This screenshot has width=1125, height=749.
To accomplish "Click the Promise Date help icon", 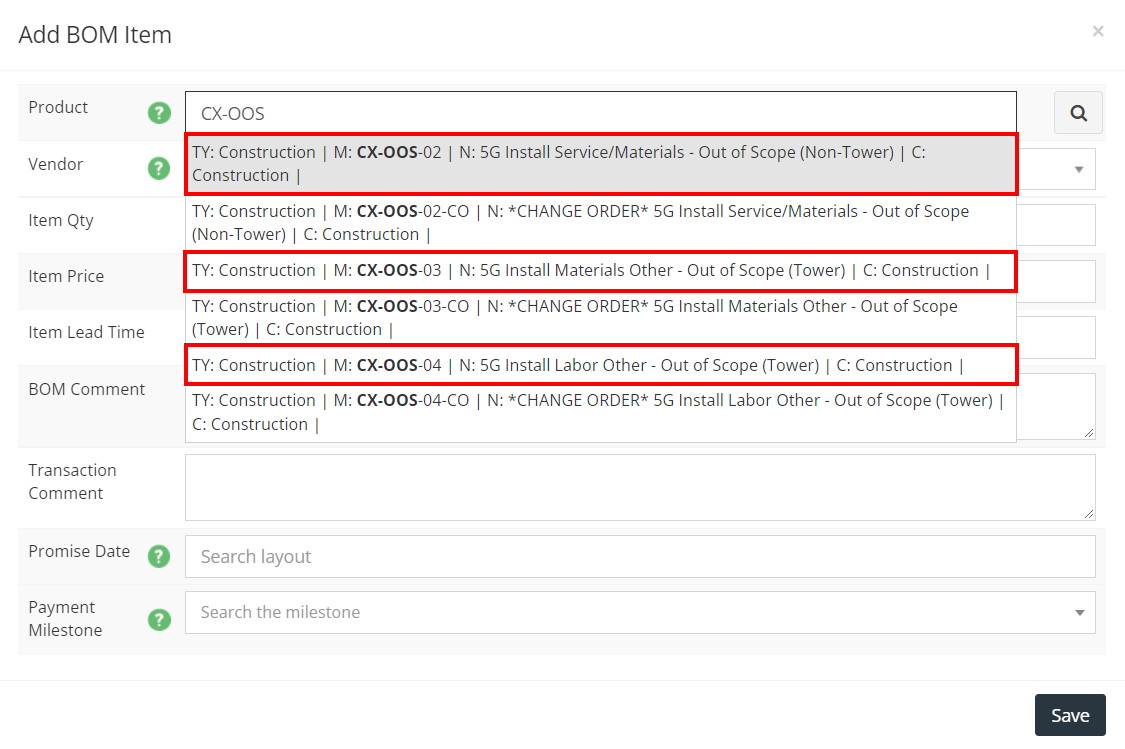I will (159, 556).
